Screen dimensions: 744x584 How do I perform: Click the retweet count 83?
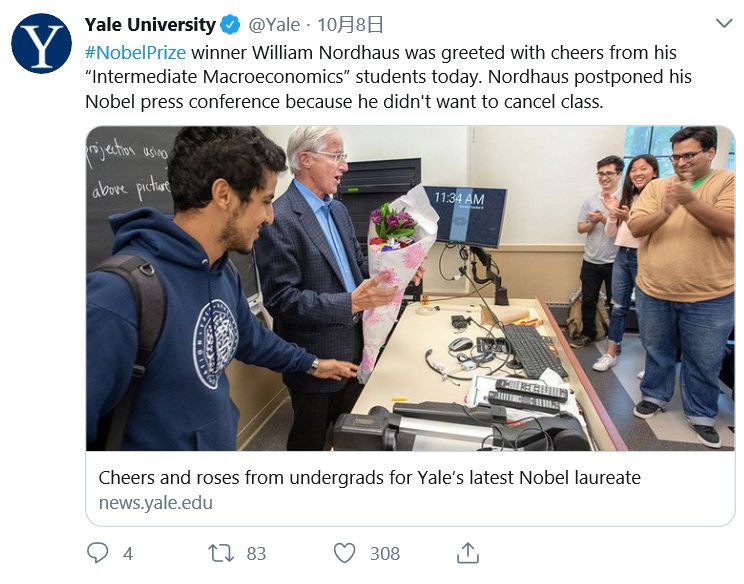256,554
